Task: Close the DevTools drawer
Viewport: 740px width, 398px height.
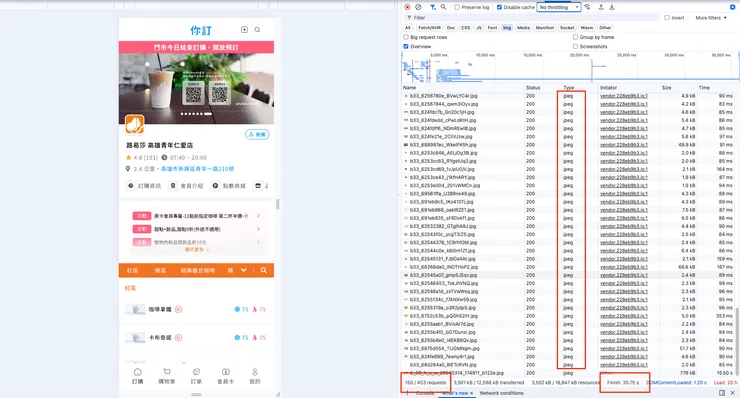Action: pyautogui.click(x=732, y=393)
